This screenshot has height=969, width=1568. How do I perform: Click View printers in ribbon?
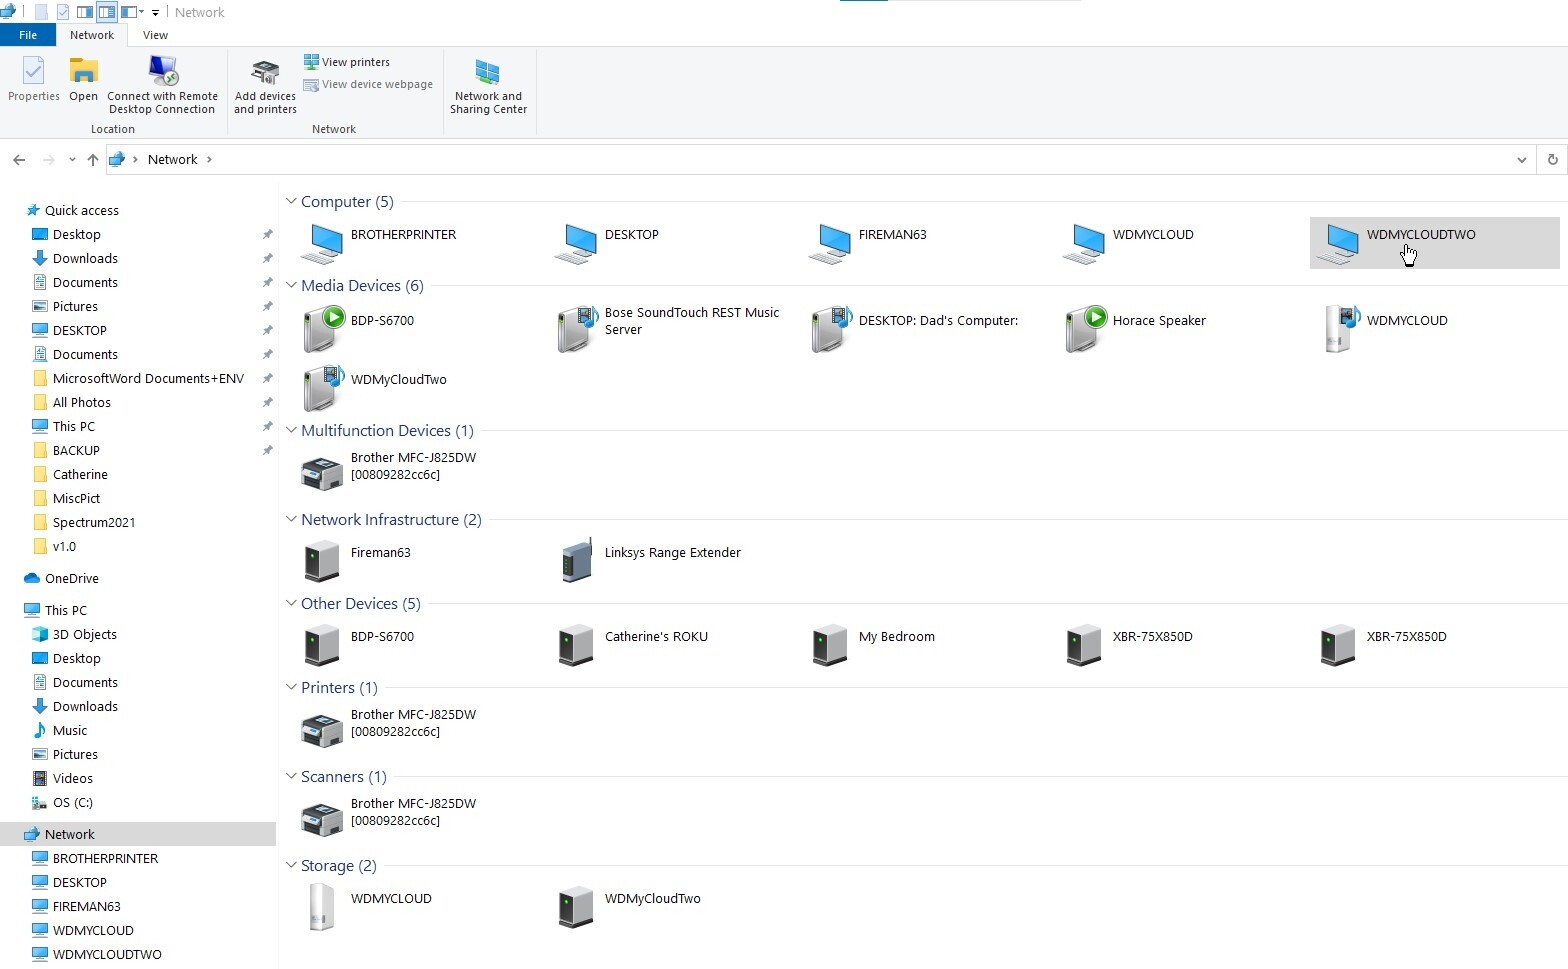click(x=347, y=62)
